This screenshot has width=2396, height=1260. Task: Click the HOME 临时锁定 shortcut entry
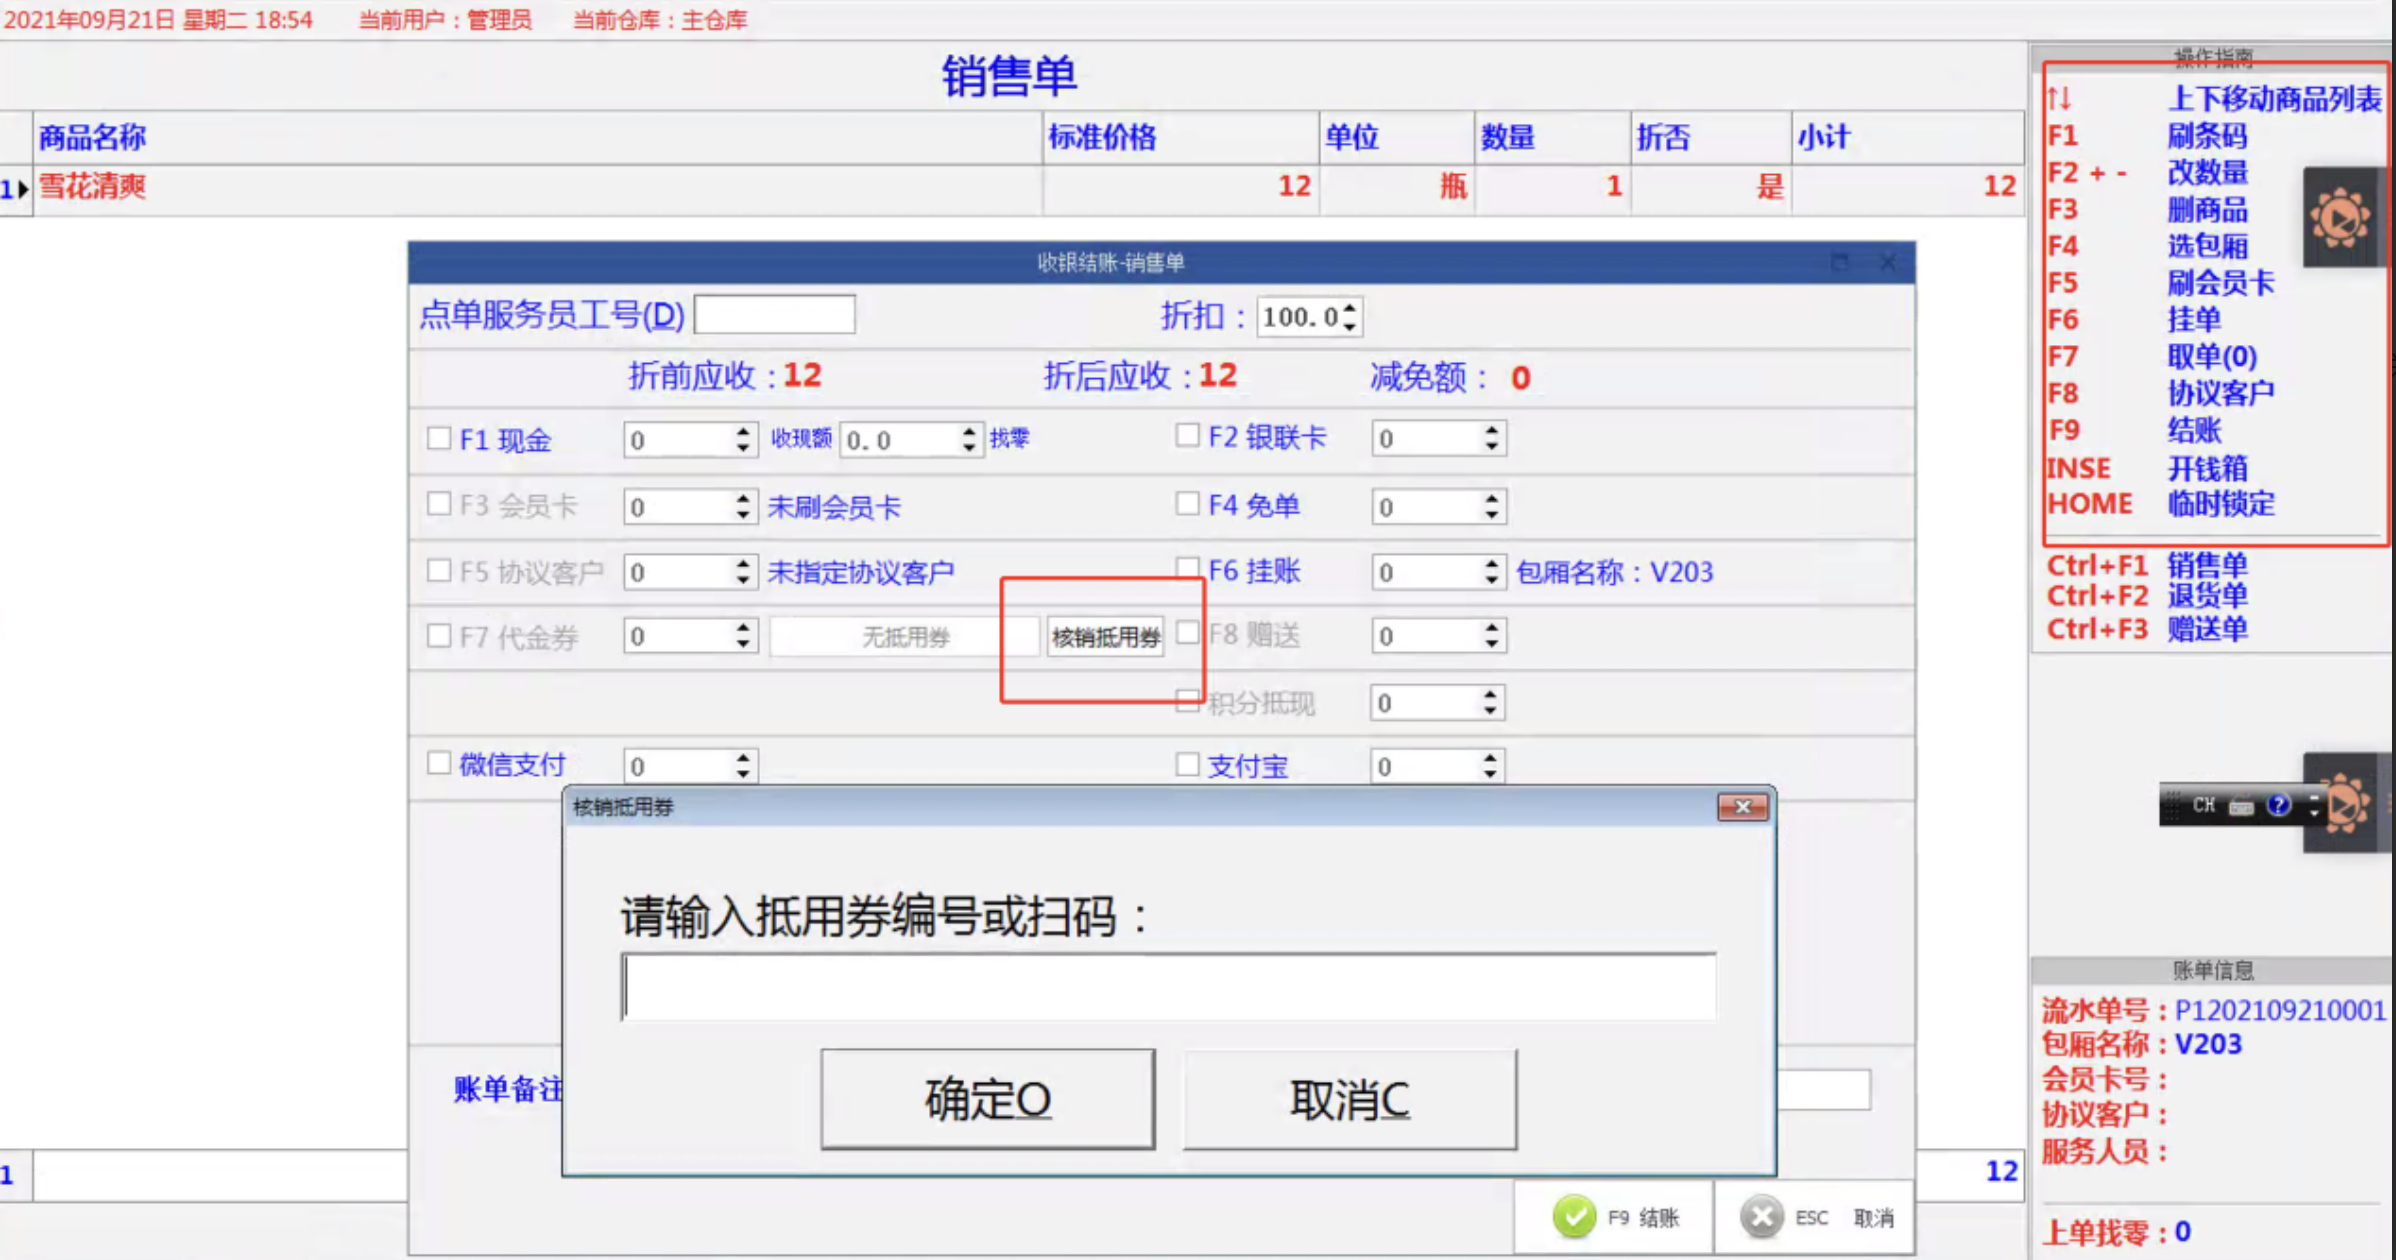2160,504
